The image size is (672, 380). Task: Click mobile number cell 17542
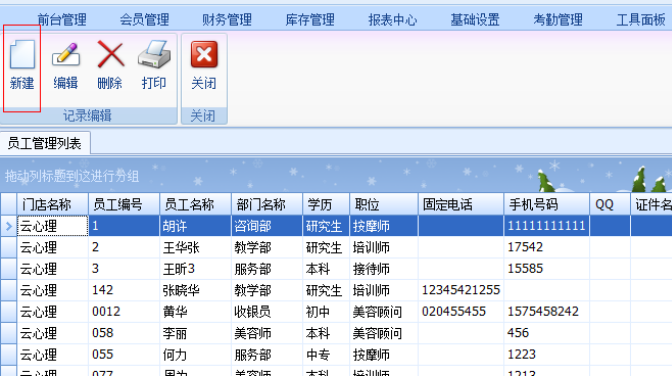[546, 247]
